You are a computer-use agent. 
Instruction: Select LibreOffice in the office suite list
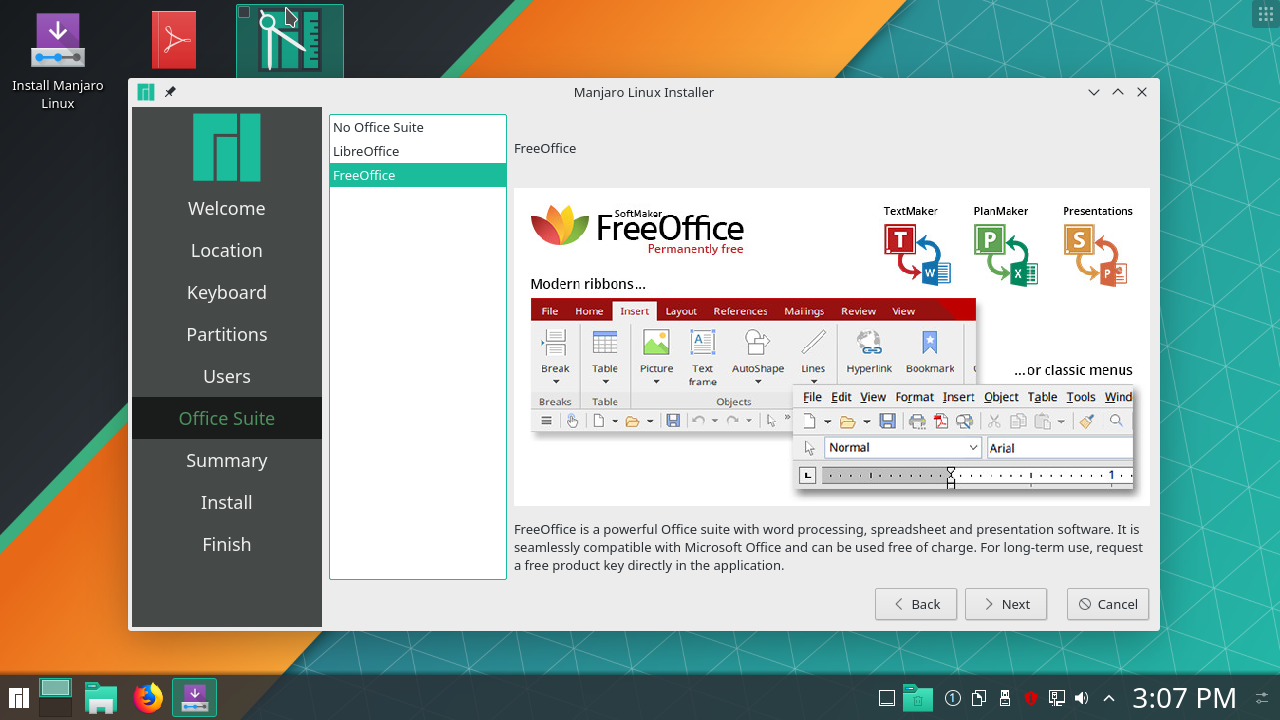pos(366,151)
